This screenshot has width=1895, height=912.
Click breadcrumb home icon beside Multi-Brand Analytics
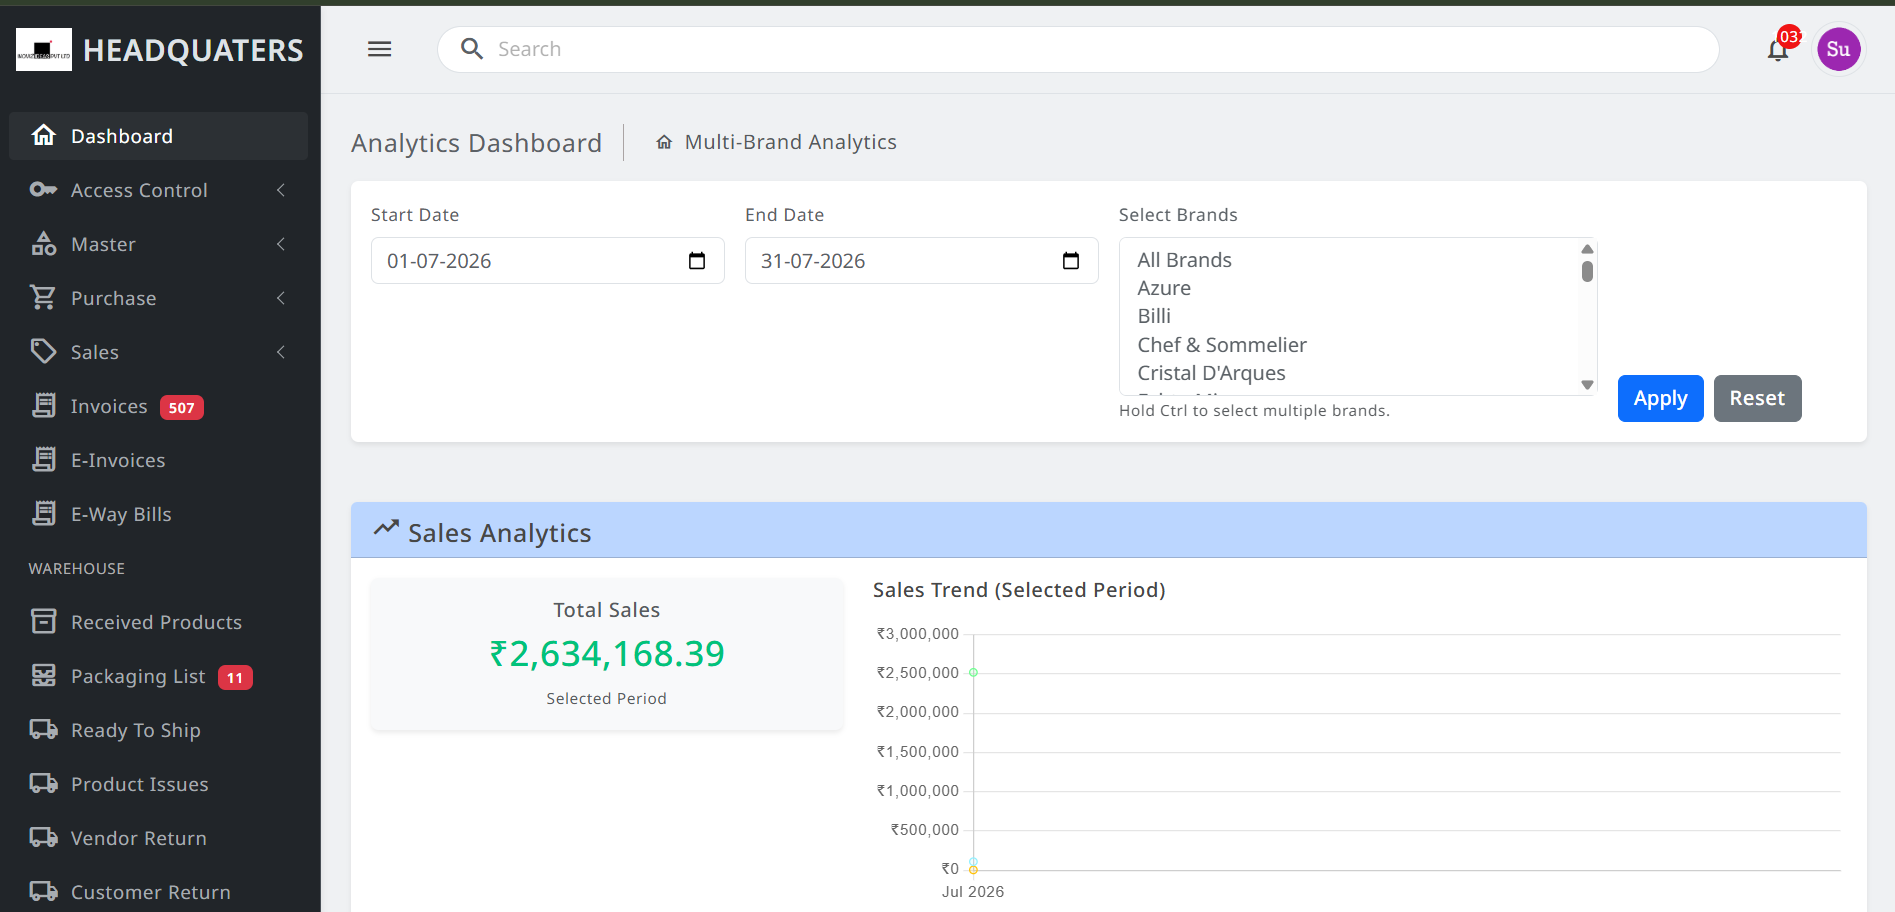click(664, 142)
